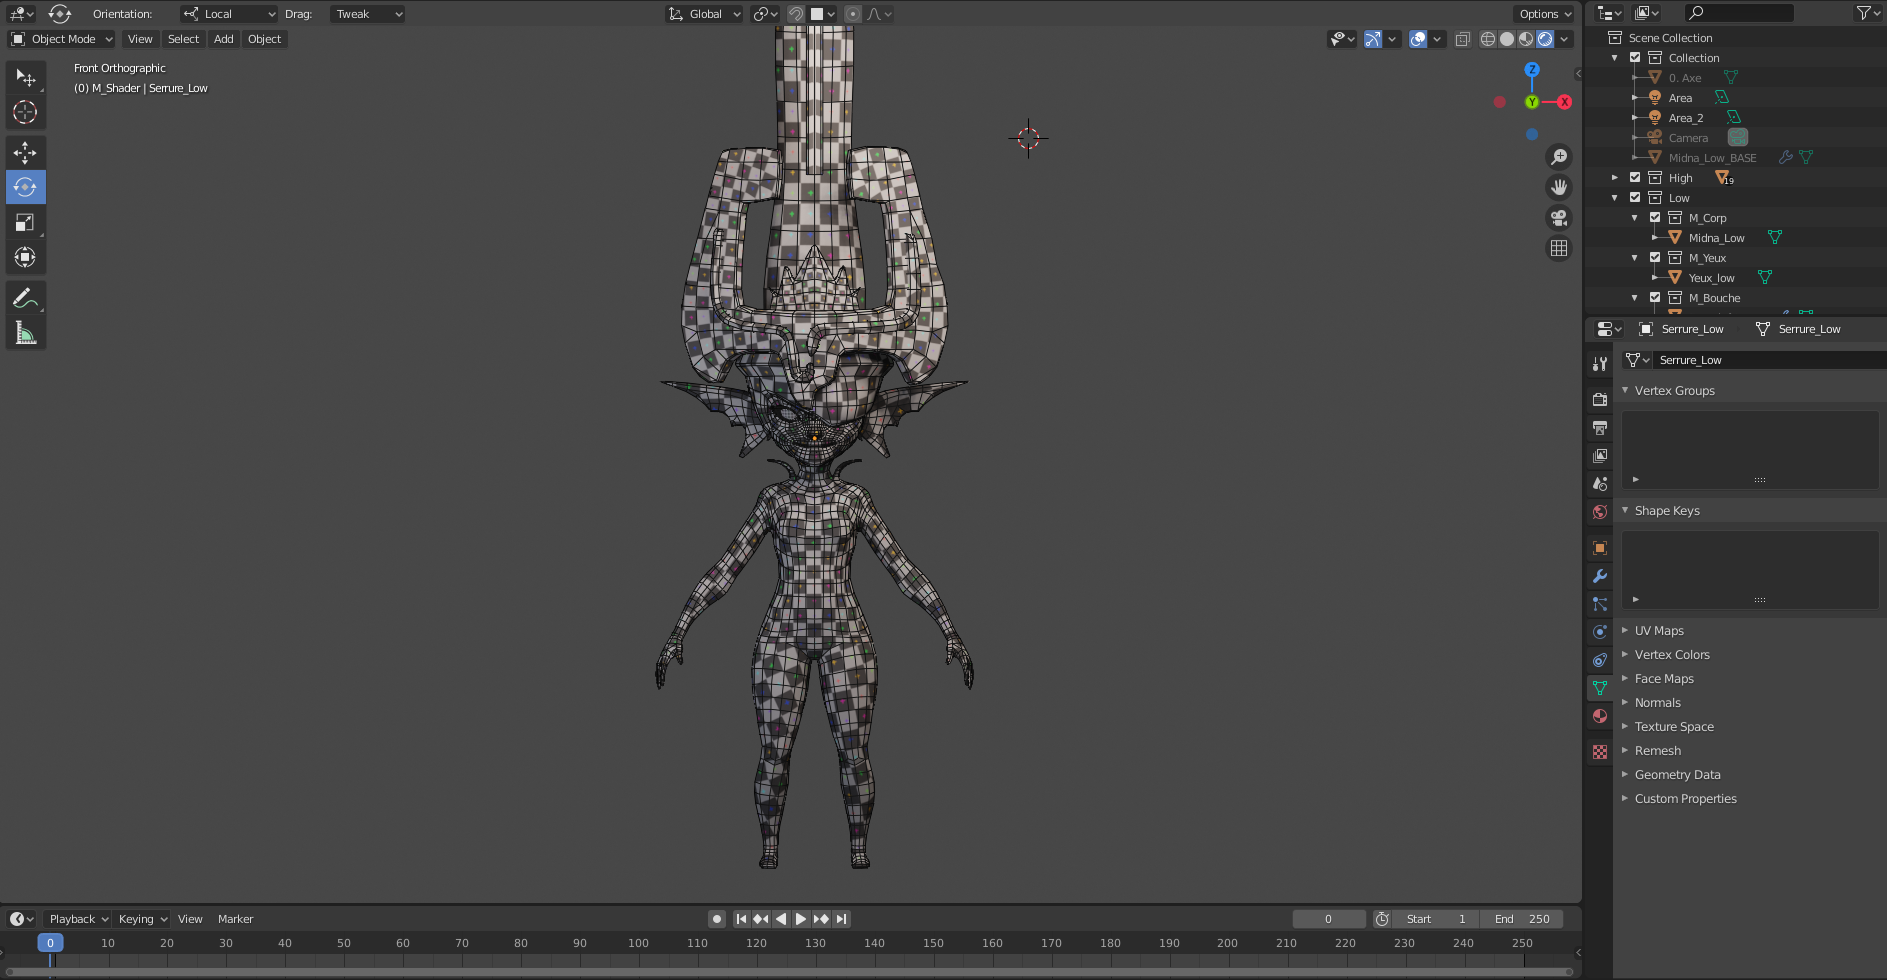Toggle the viewport gizmos display button
The image size is (1887, 980).
tap(1373, 39)
